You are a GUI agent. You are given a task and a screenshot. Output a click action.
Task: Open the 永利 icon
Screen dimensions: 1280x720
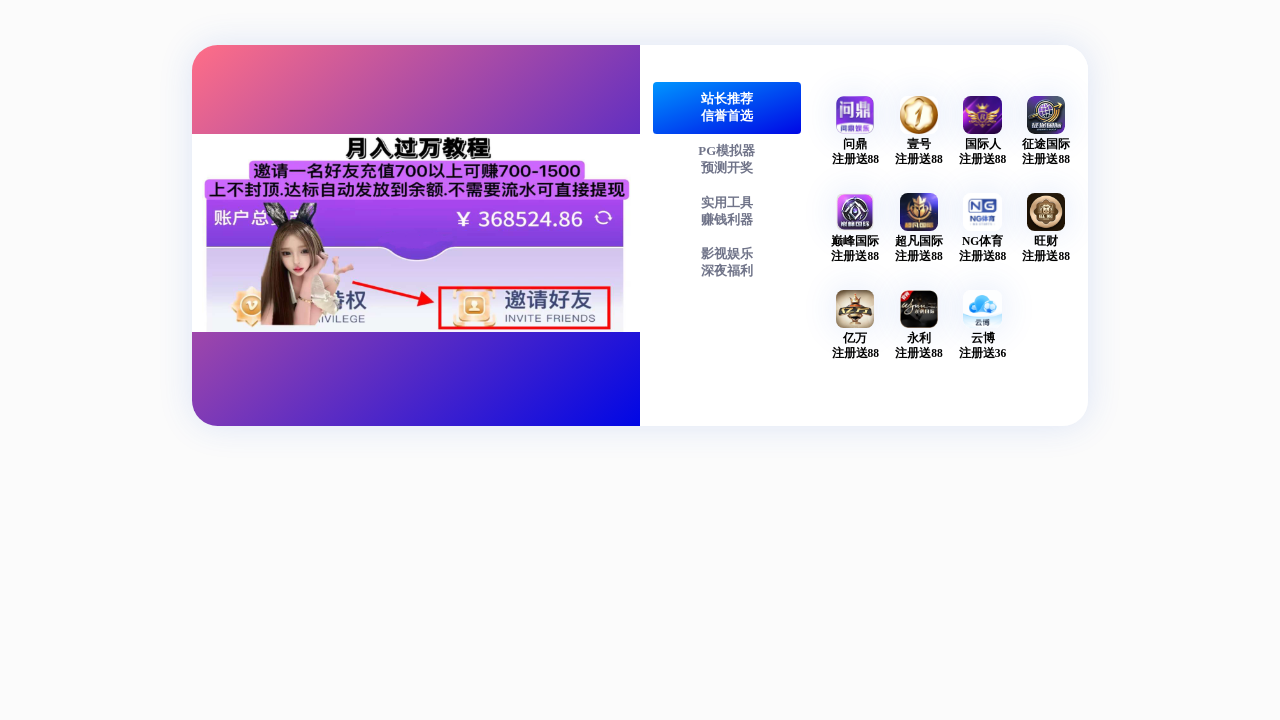(x=919, y=309)
